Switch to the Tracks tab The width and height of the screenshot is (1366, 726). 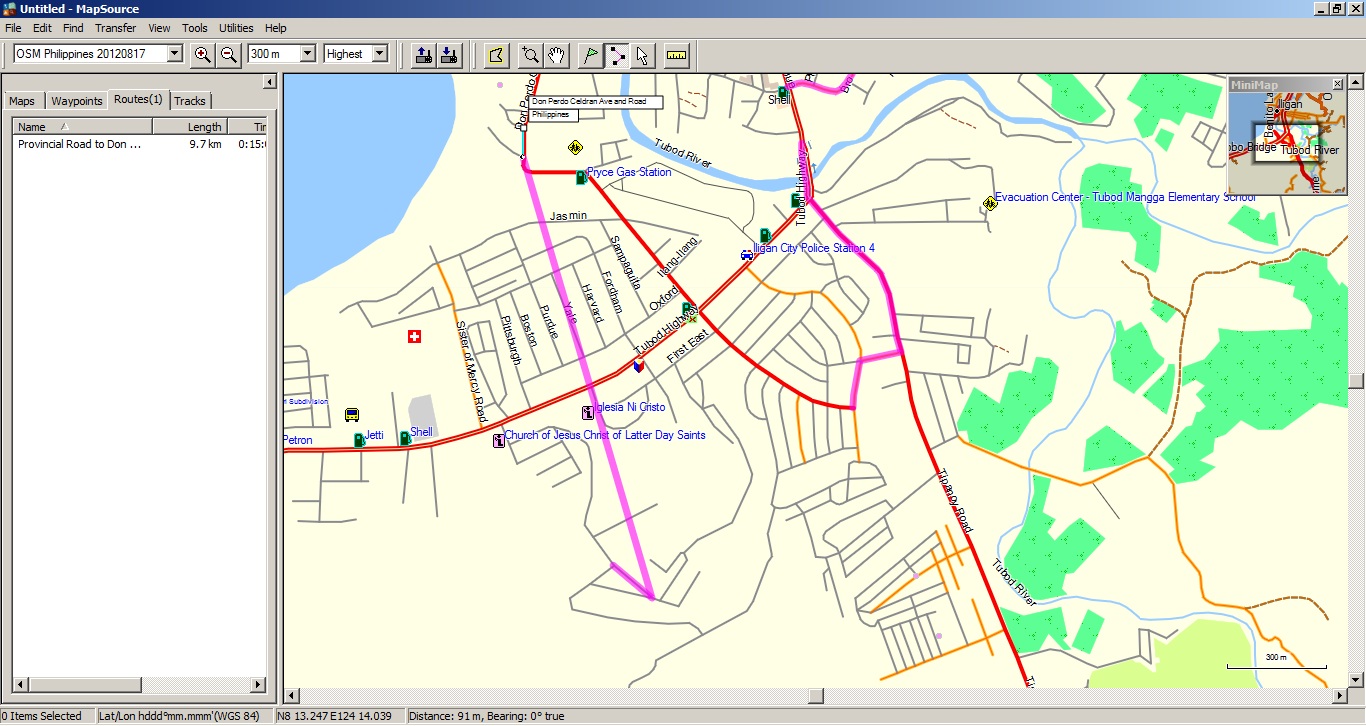(190, 101)
